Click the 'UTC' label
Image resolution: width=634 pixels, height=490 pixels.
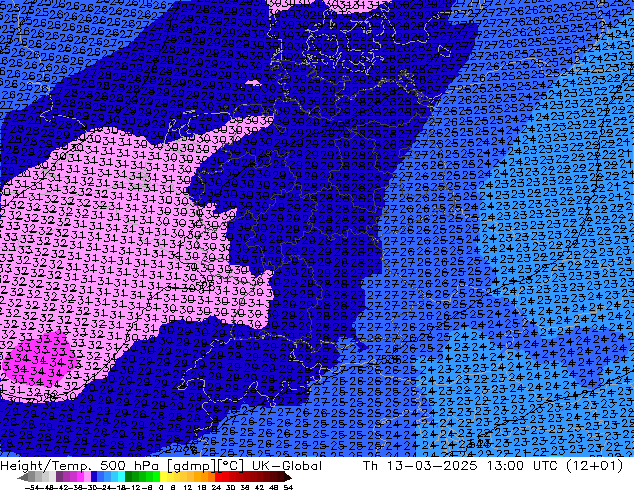pyautogui.click(x=545, y=466)
